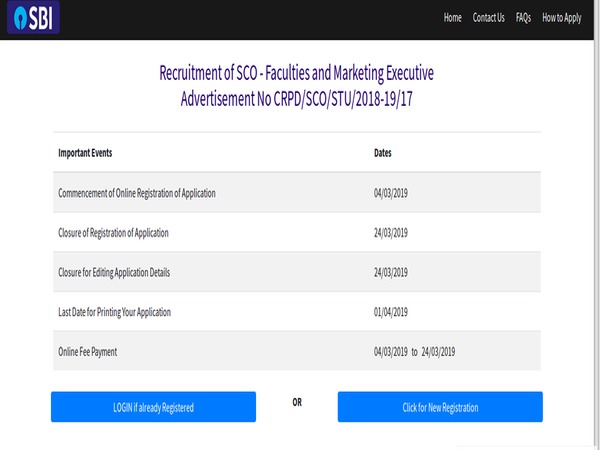The width and height of the screenshot is (600, 450).
Task: Select the Commencement of Online Registration row label
Action: 137,192
